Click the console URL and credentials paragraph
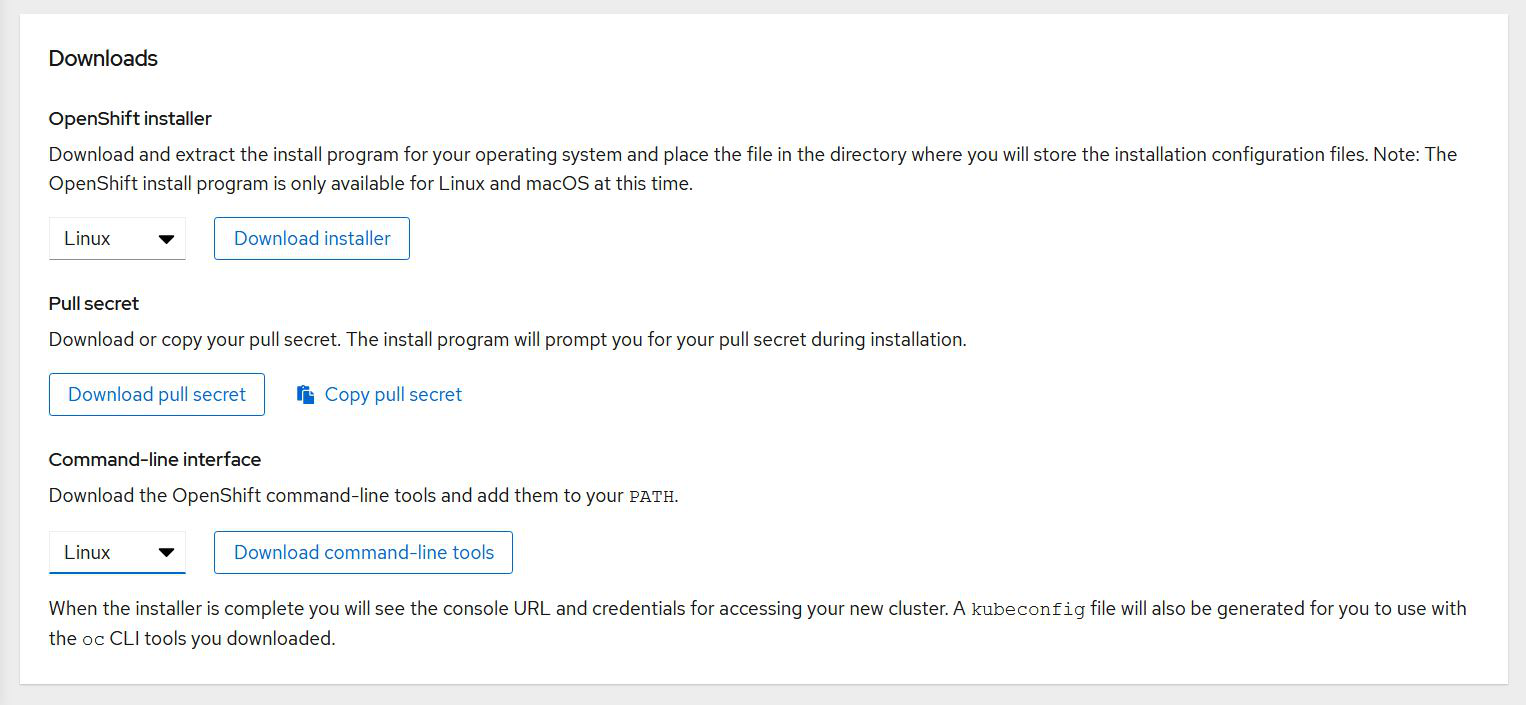This screenshot has height=705, width=1526. [500, 609]
